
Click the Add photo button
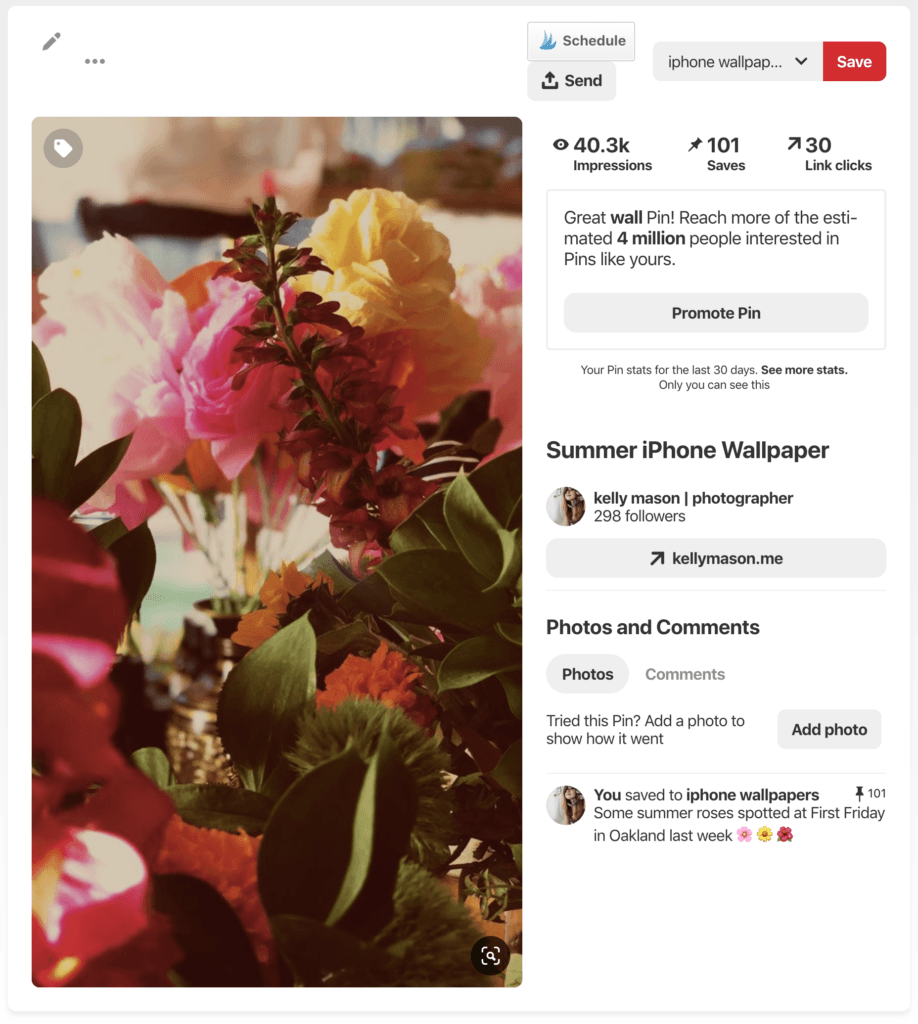(829, 729)
